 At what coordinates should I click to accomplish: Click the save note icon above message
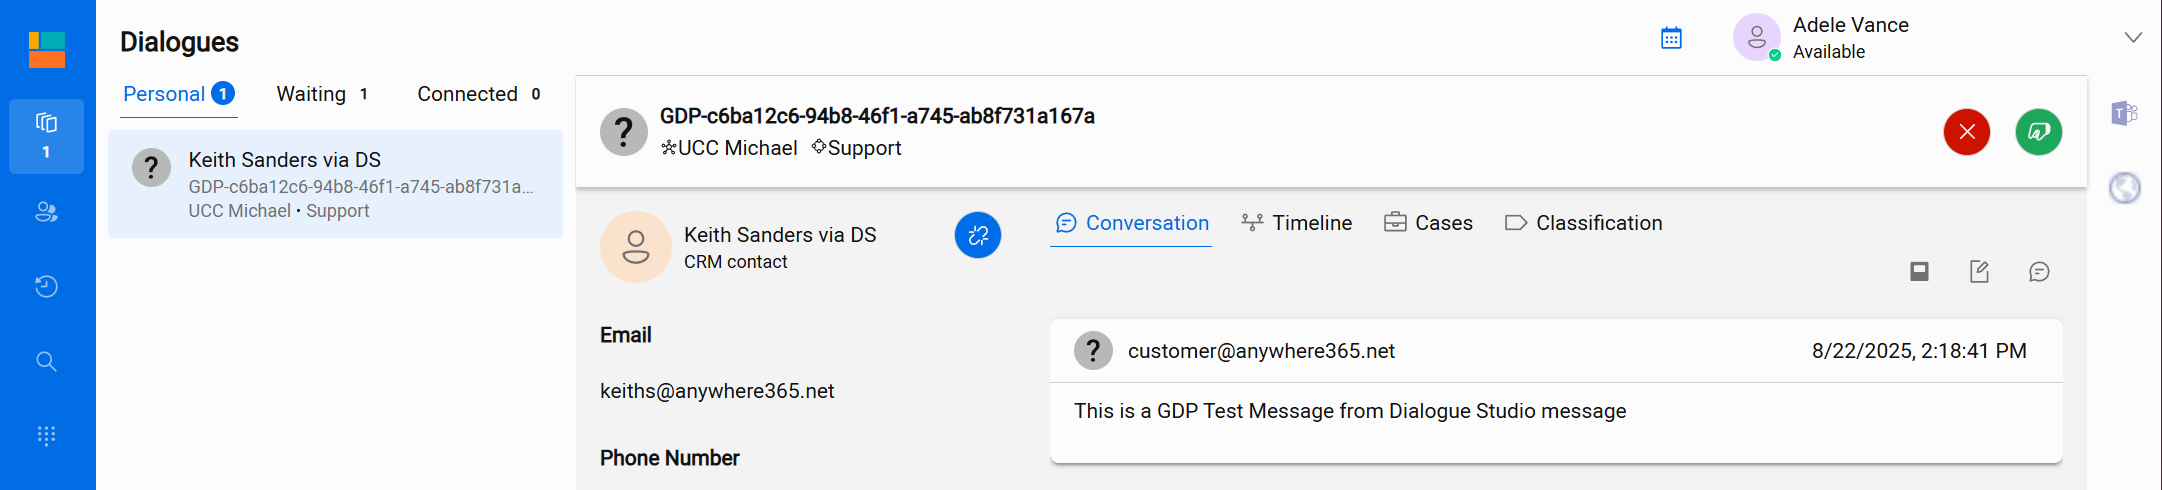point(1918,272)
